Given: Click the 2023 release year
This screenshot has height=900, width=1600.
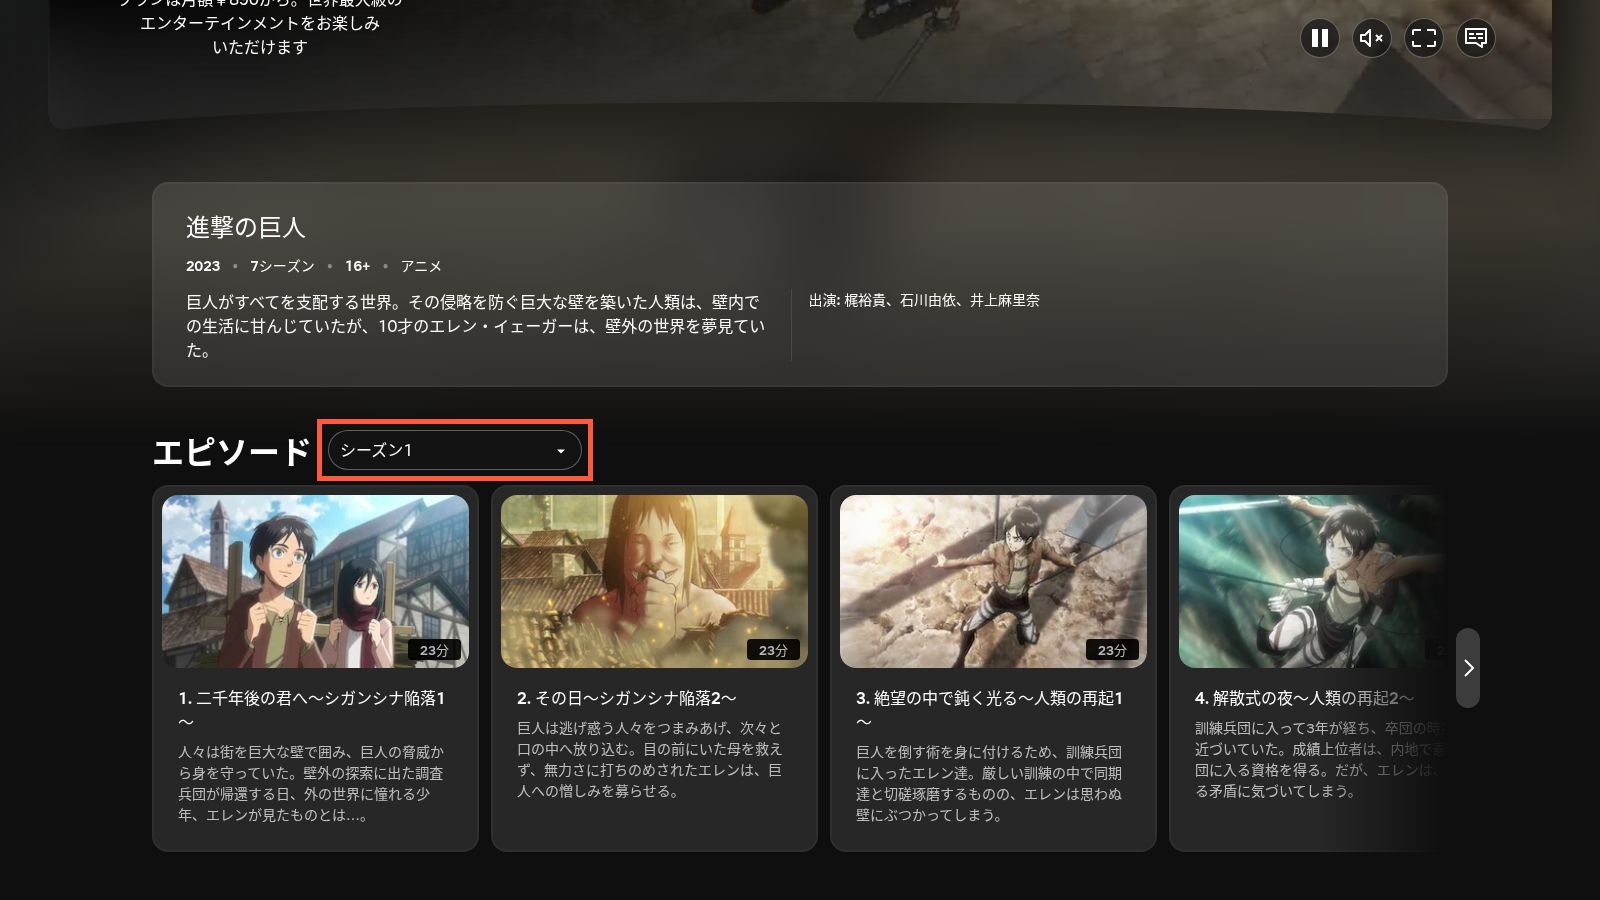Looking at the screenshot, I should (x=203, y=266).
